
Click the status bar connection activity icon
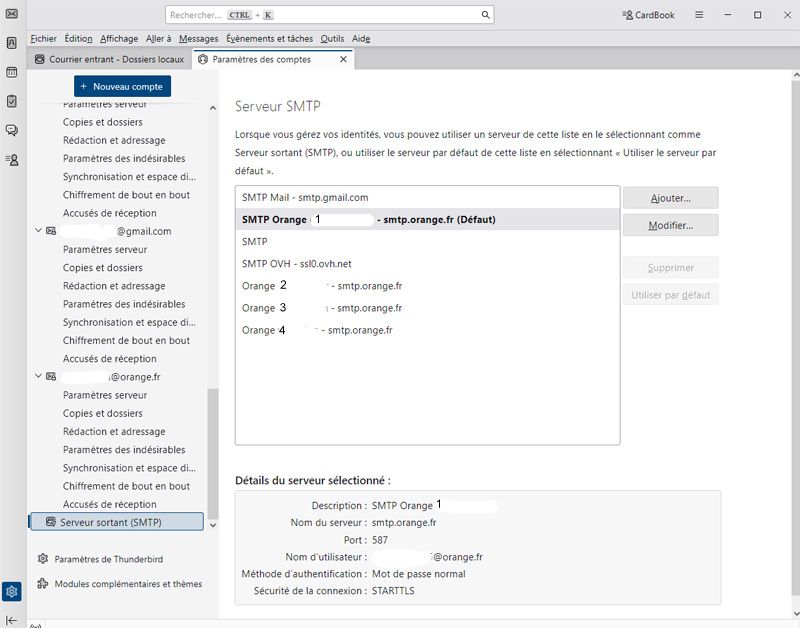click(35, 625)
